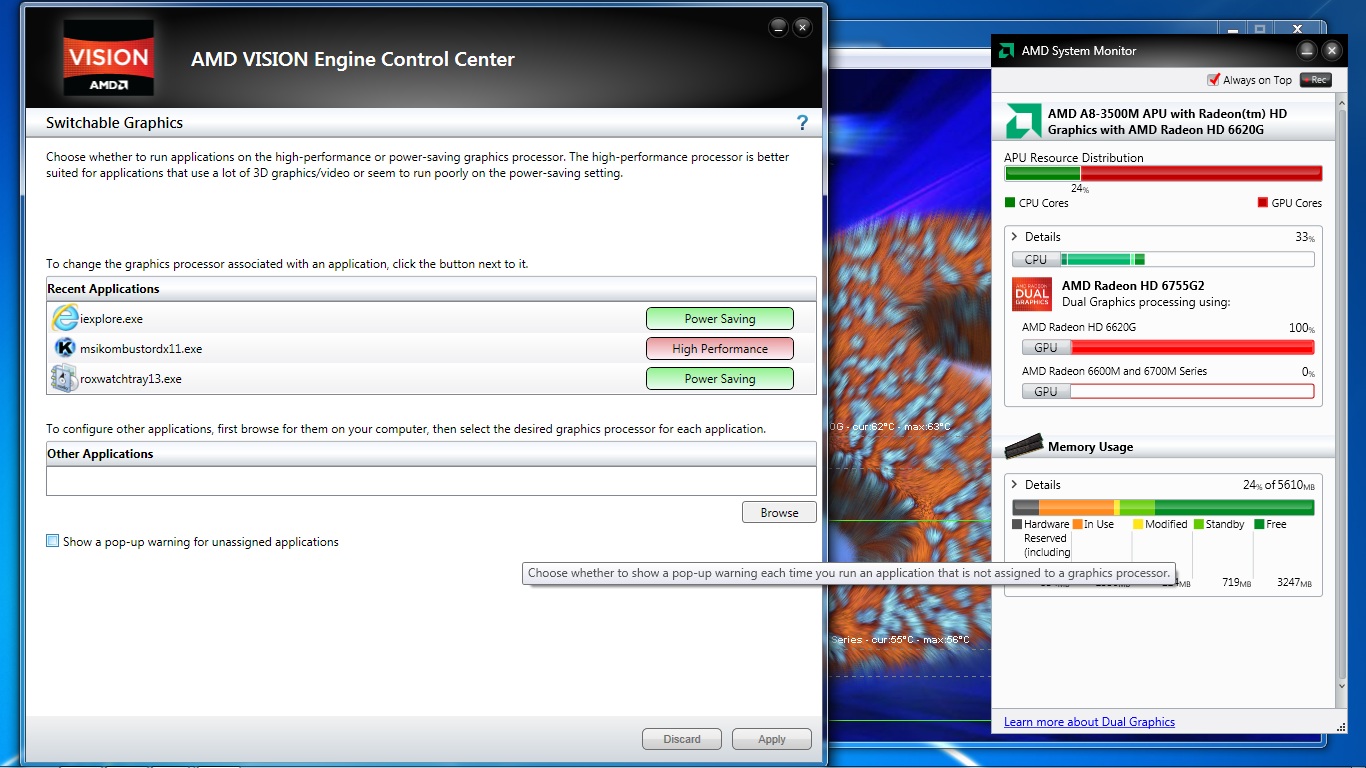
Task: Click the memory stick icon beside Memory Usage
Action: pos(1023,446)
